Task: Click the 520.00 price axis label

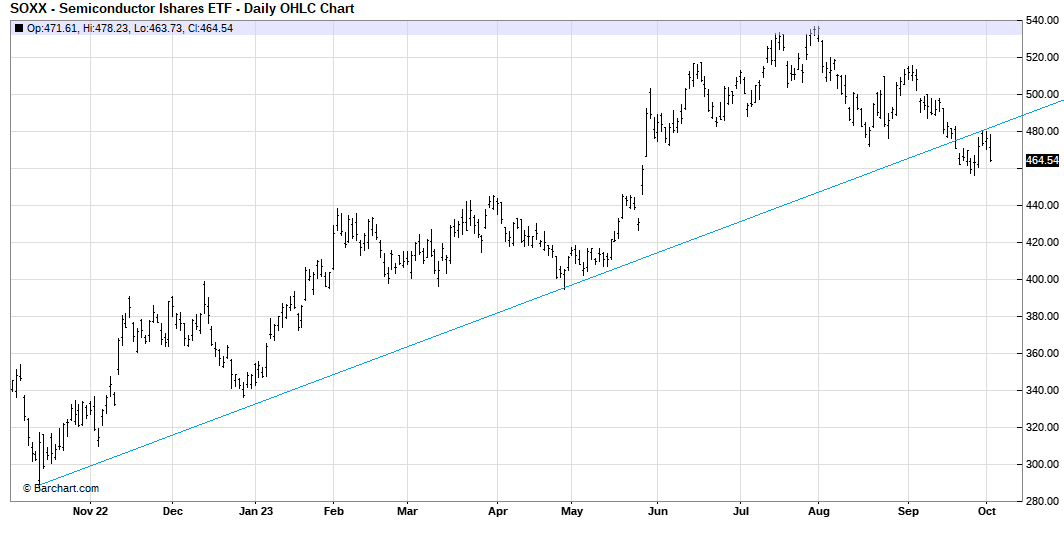Action: (1042, 58)
